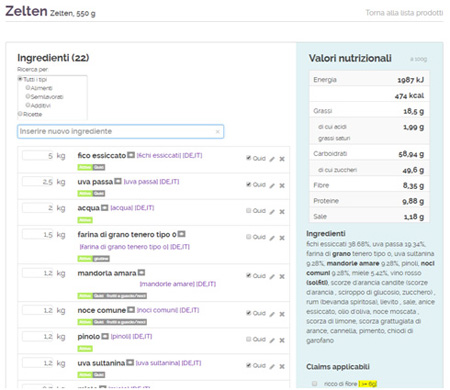Open the acqua DE,IT translation link
Viewport: 450px width, 390px height.
click(132, 208)
